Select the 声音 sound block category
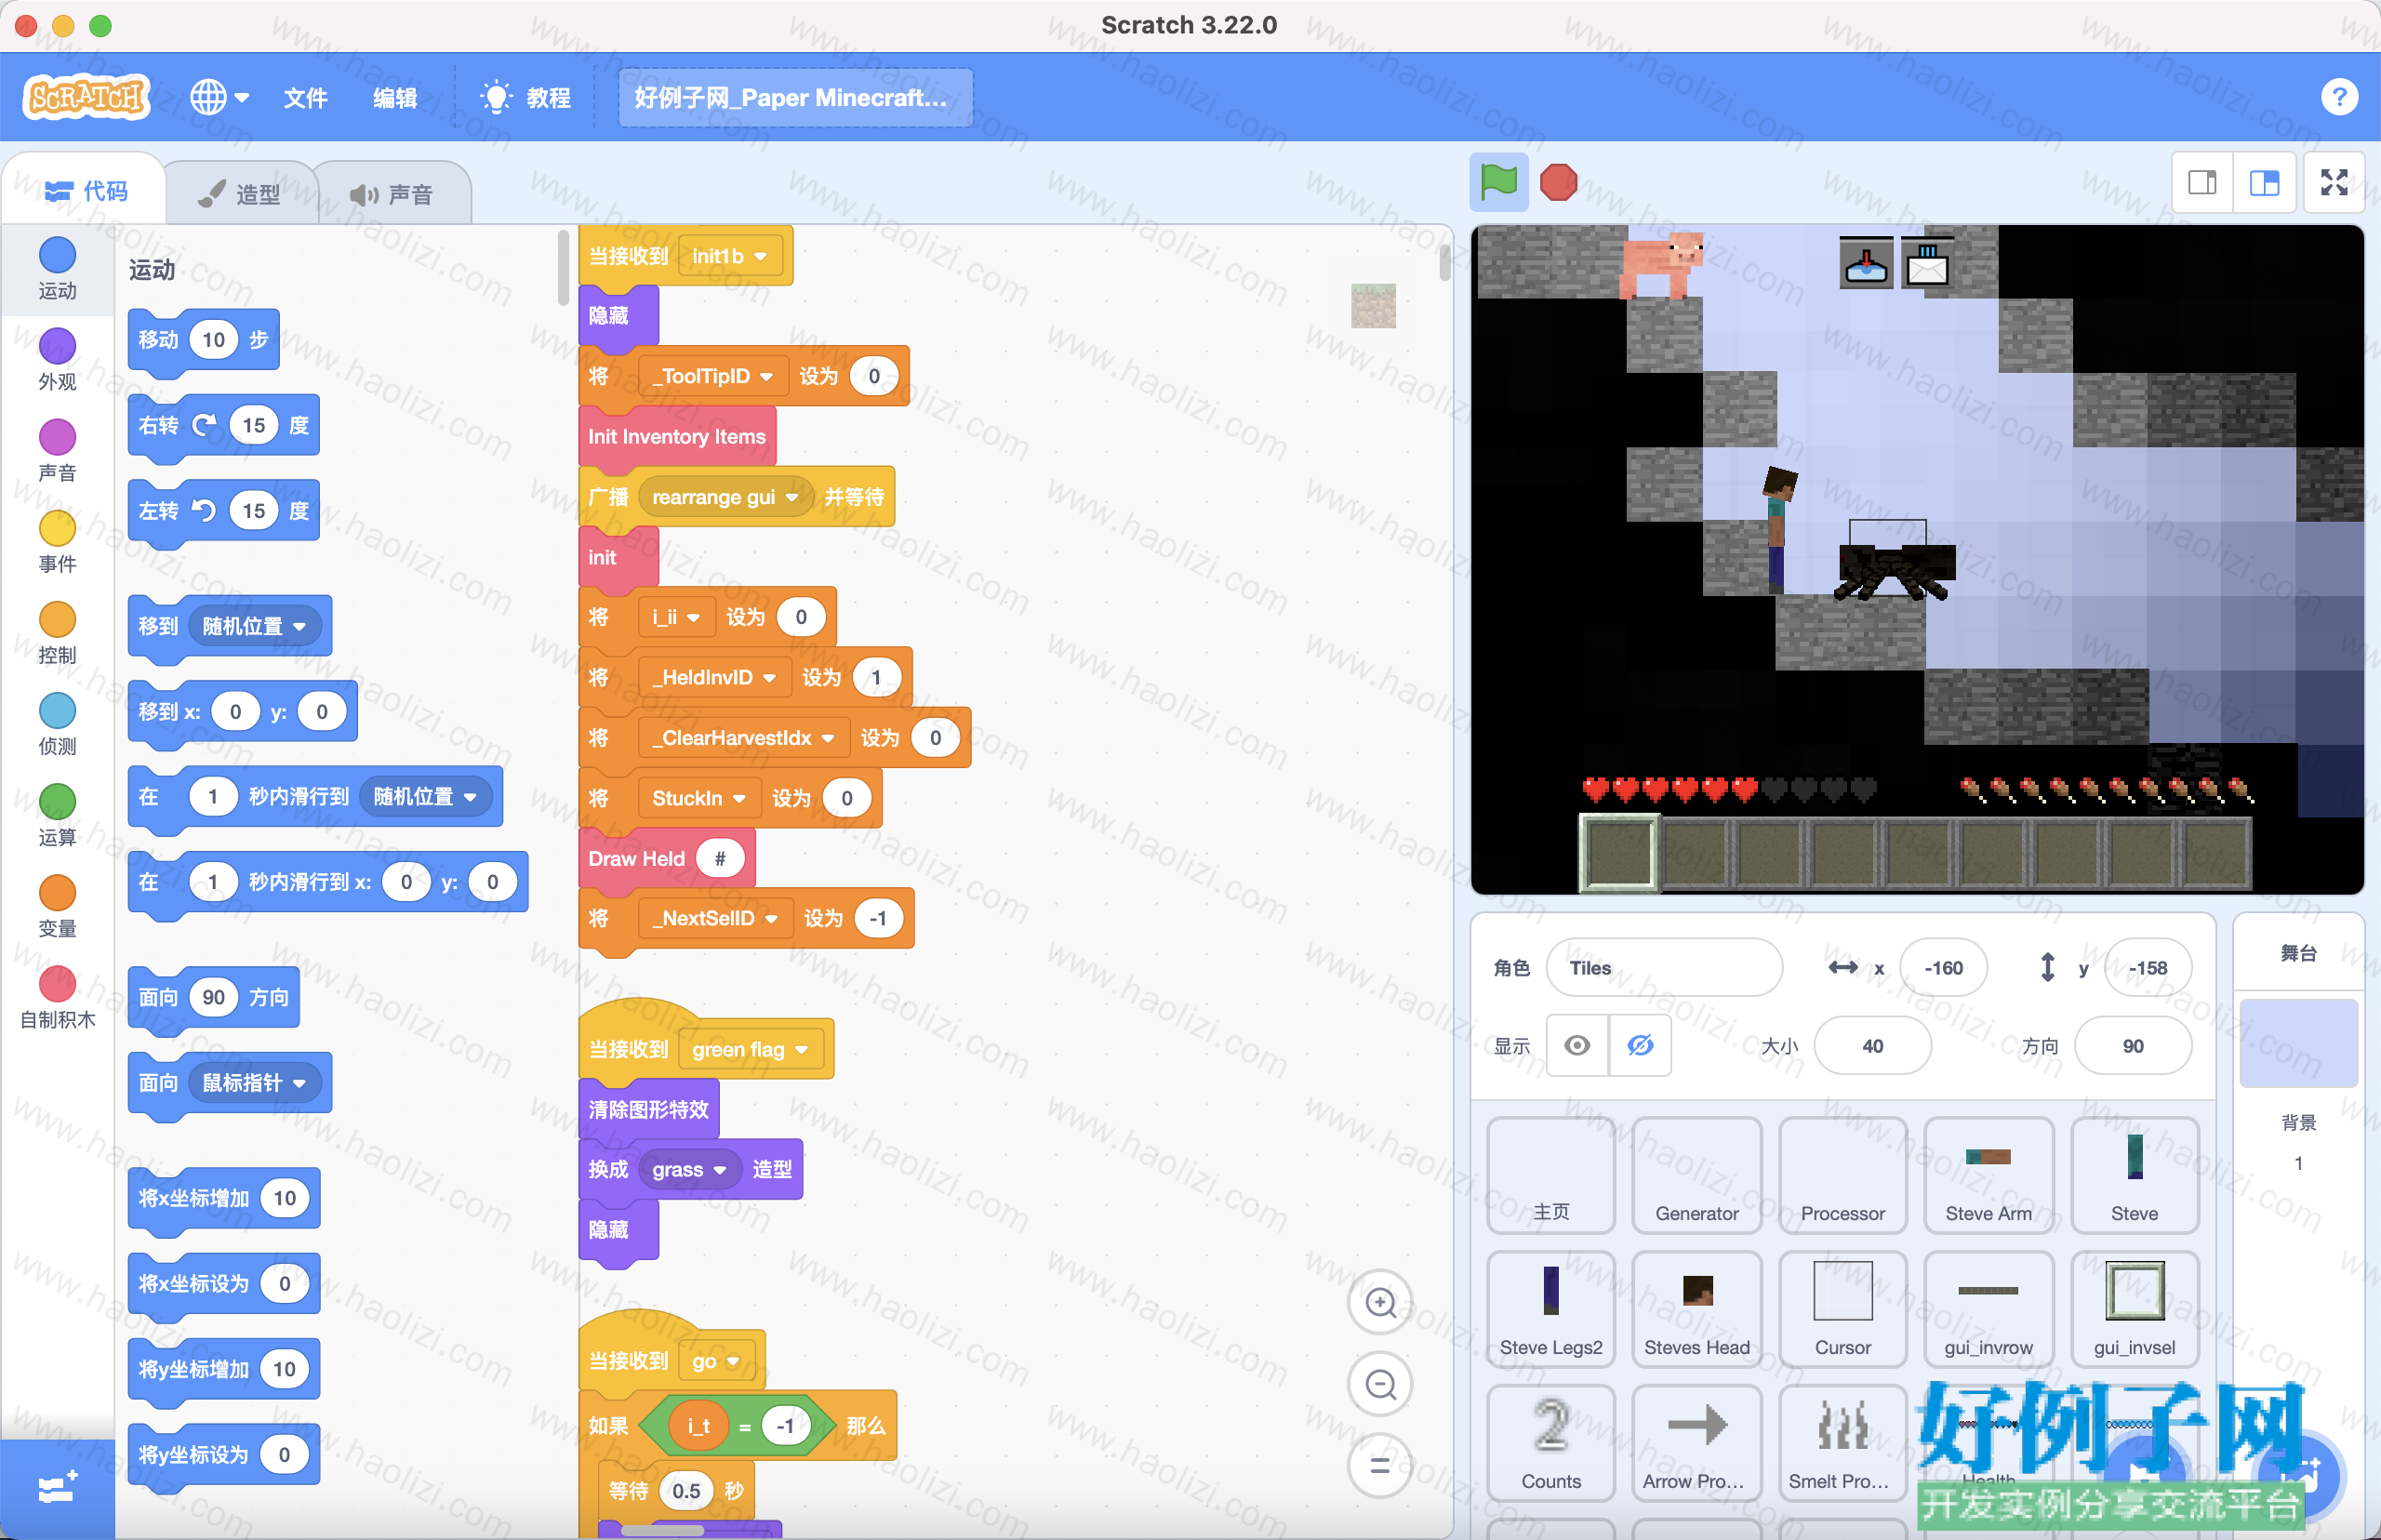2381x1540 pixels. pyautogui.click(x=57, y=451)
